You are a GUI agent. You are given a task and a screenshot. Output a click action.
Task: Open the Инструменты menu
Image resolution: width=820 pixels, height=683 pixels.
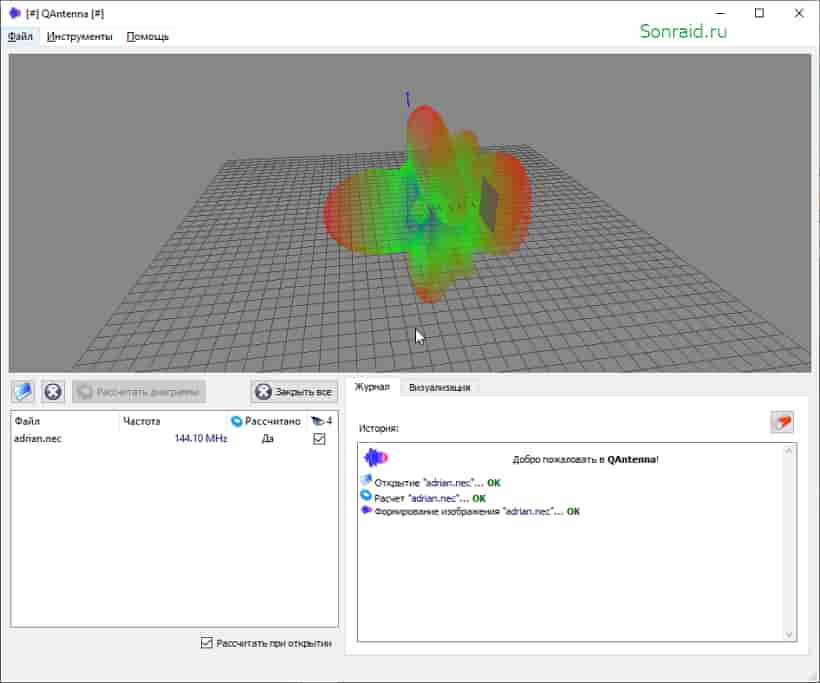pyautogui.click(x=79, y=37)
